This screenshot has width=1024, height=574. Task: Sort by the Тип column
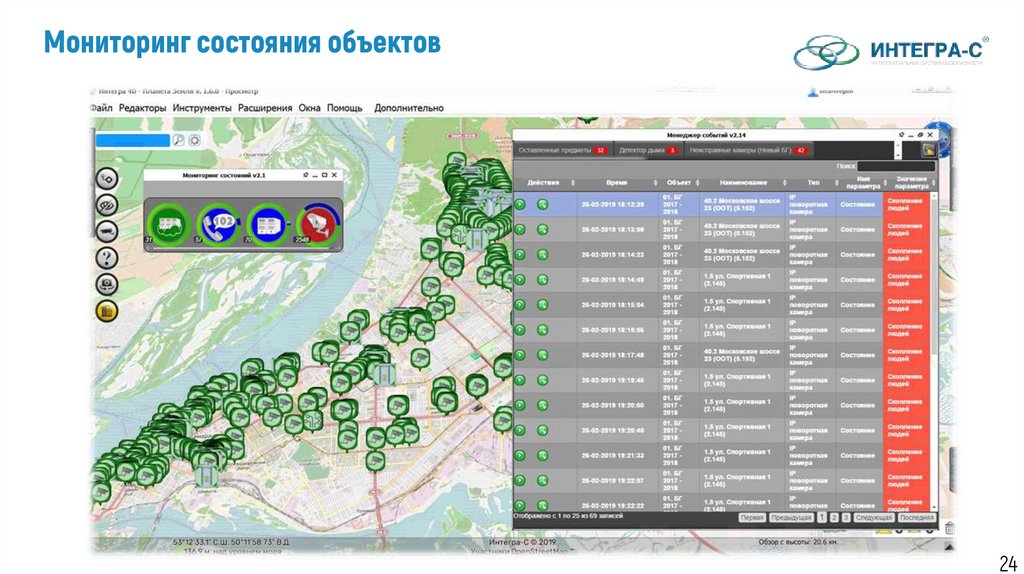[813, 183]
